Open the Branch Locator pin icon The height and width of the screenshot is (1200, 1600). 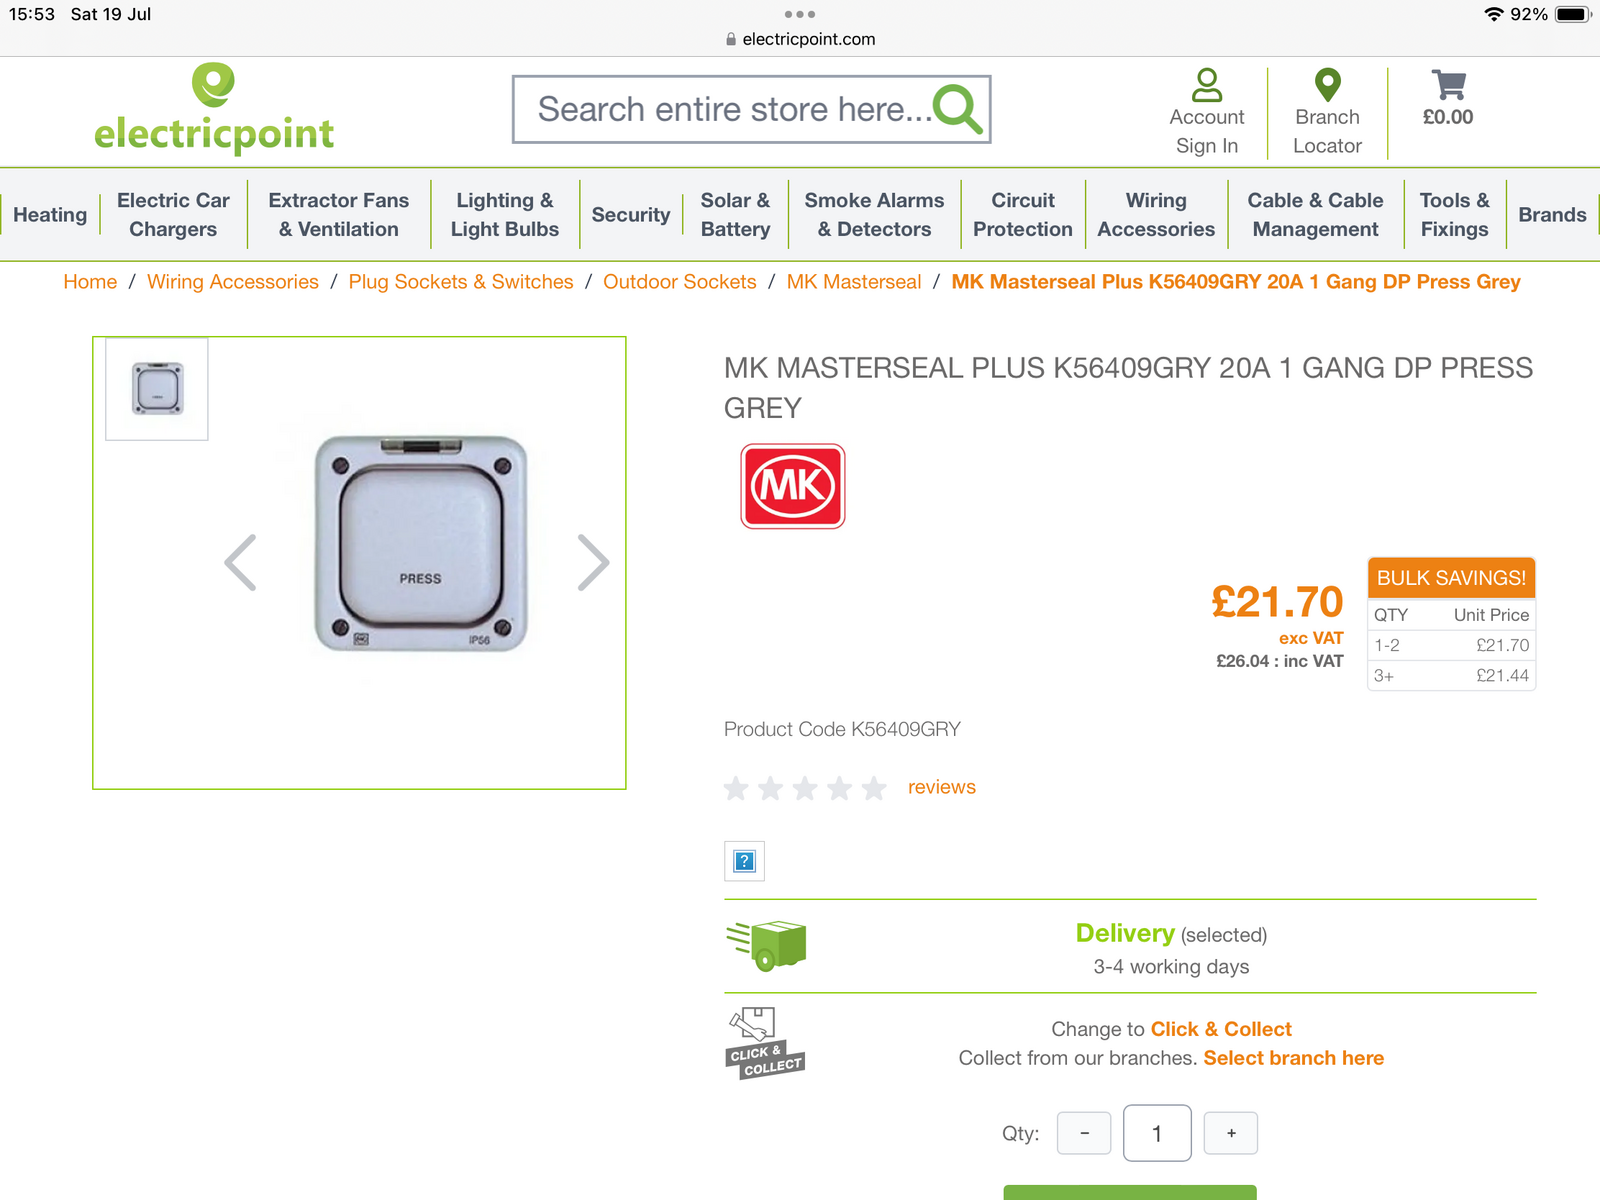tap(1327, 86)
